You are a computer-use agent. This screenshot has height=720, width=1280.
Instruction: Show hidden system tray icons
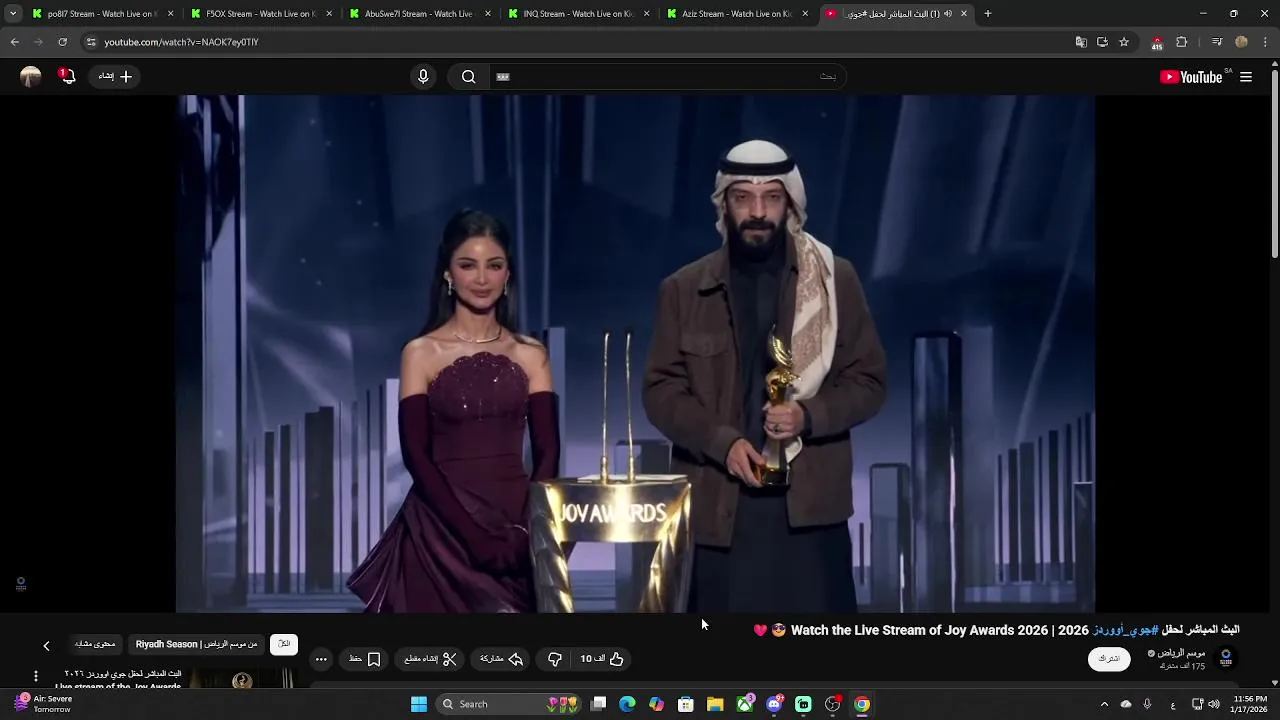click(x=1104, y=704)
